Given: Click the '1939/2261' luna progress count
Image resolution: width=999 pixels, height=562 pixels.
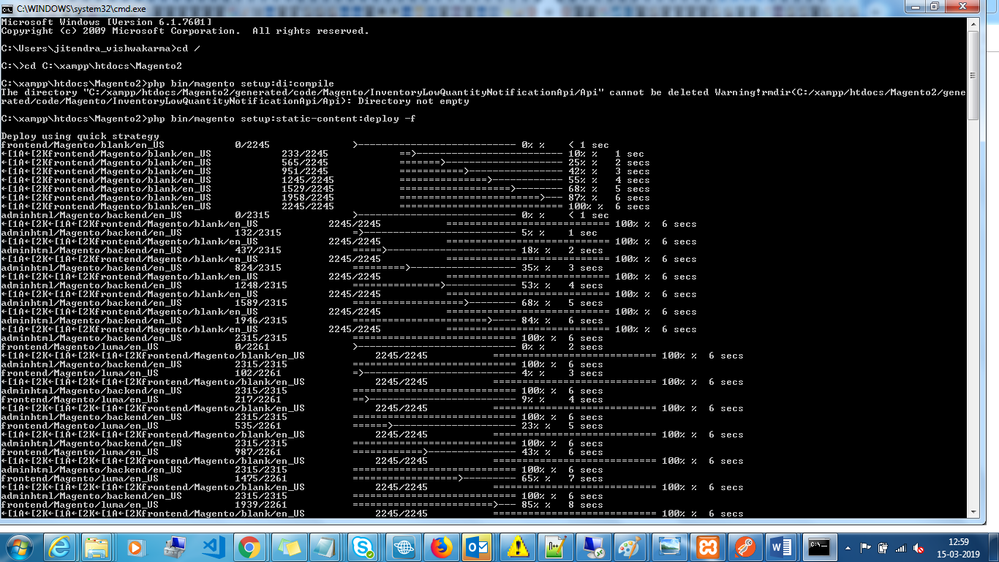Looking at the screenshot, I should pos(261,505).
